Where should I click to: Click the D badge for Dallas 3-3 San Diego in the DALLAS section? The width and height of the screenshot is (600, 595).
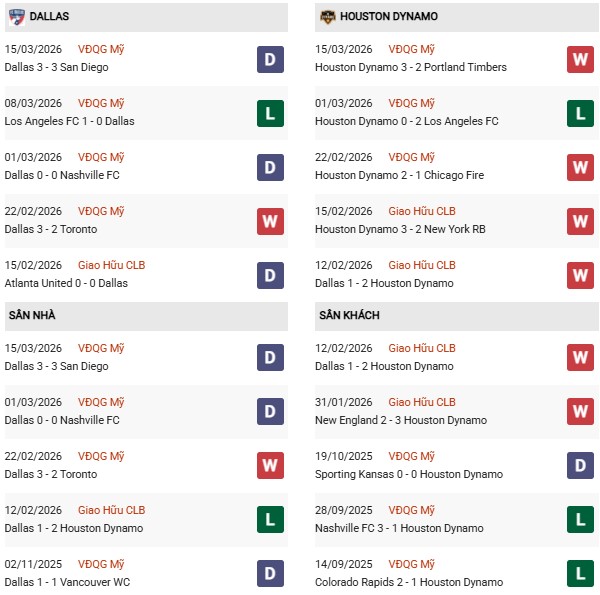(270, 59)
